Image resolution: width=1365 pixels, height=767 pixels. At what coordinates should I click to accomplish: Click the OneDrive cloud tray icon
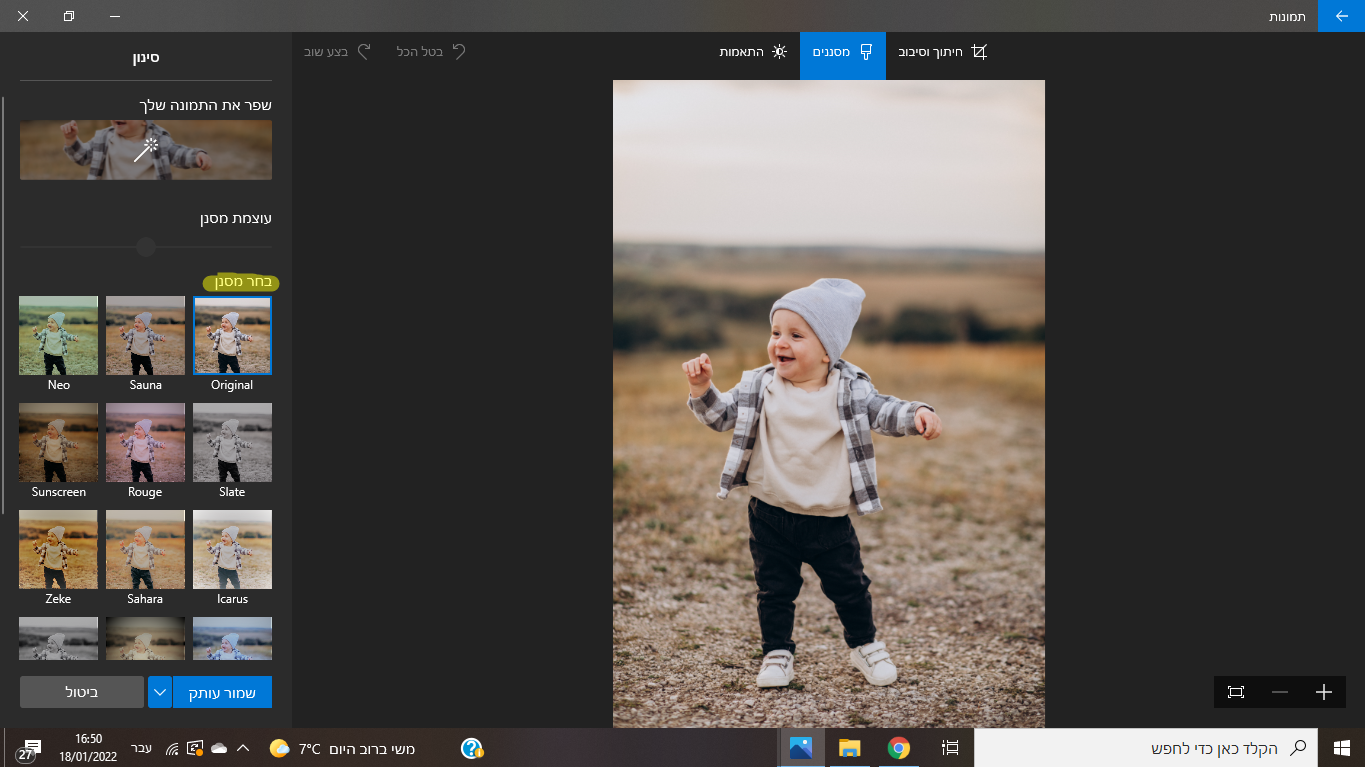219,748
